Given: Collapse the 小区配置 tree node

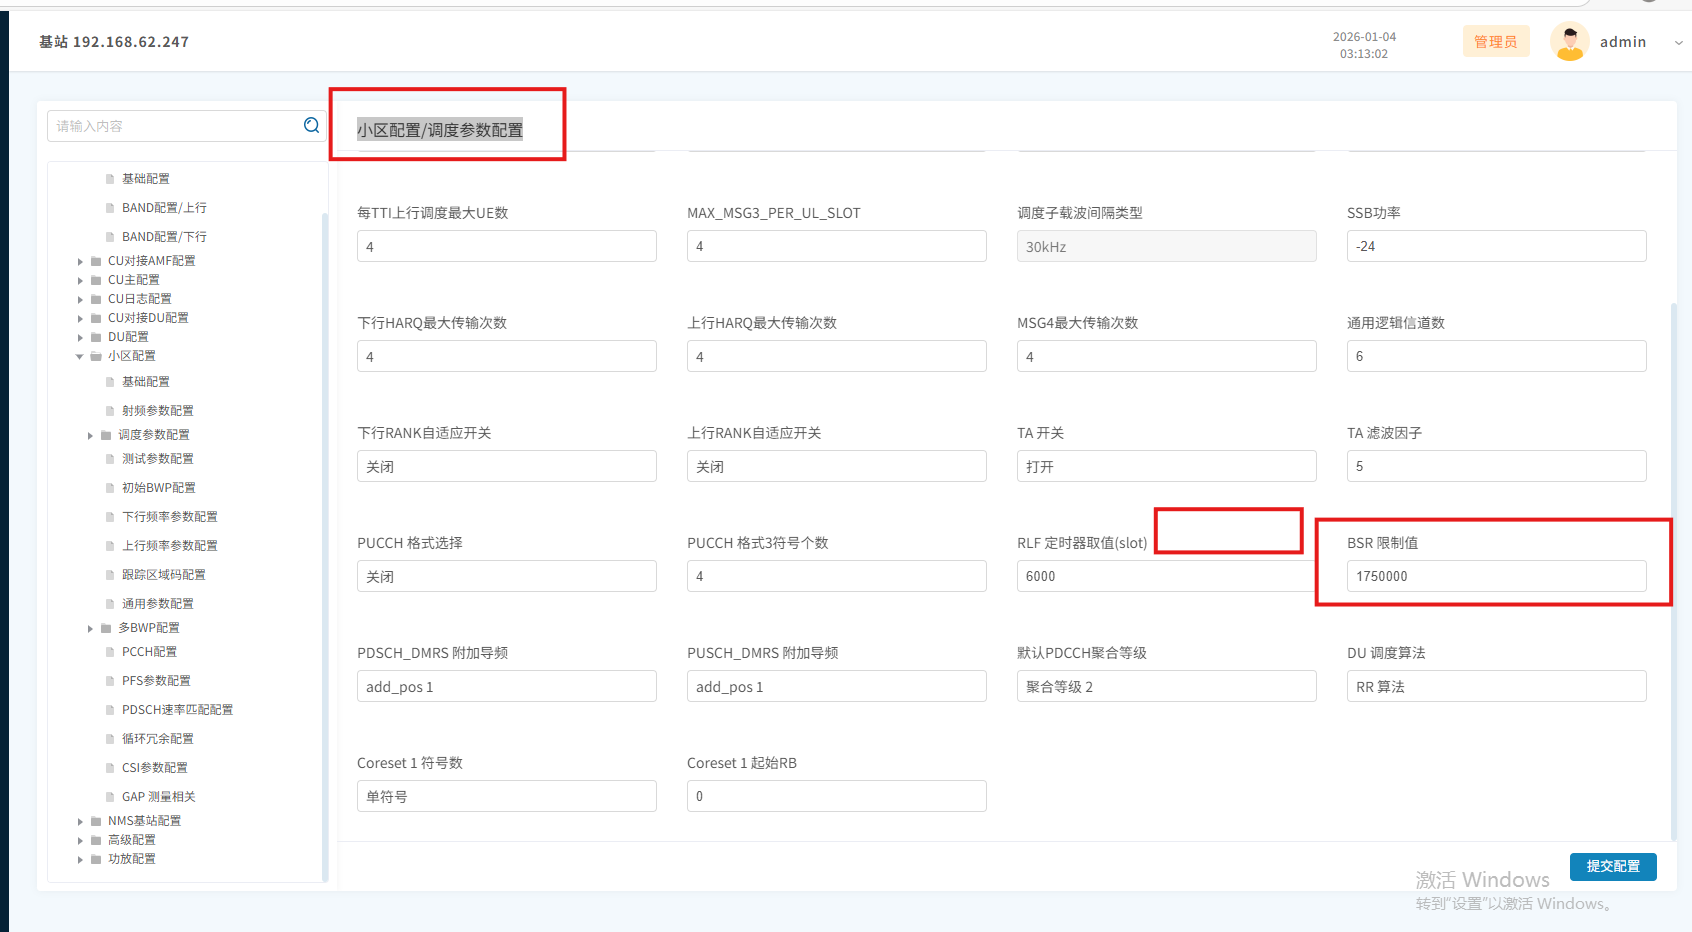Looking at the screenshot, I should click(x=80, y=356).
